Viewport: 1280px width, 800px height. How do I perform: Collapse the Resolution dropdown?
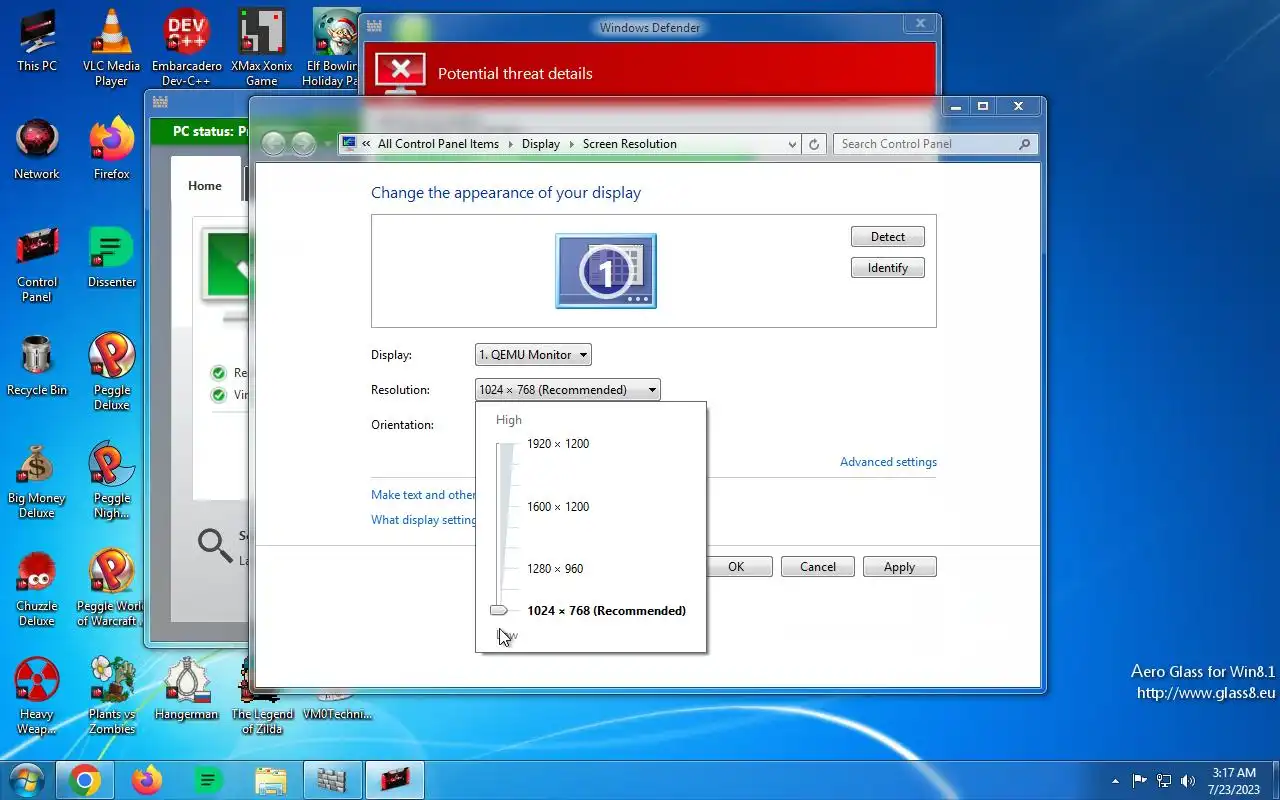click(x=567, y=390)
